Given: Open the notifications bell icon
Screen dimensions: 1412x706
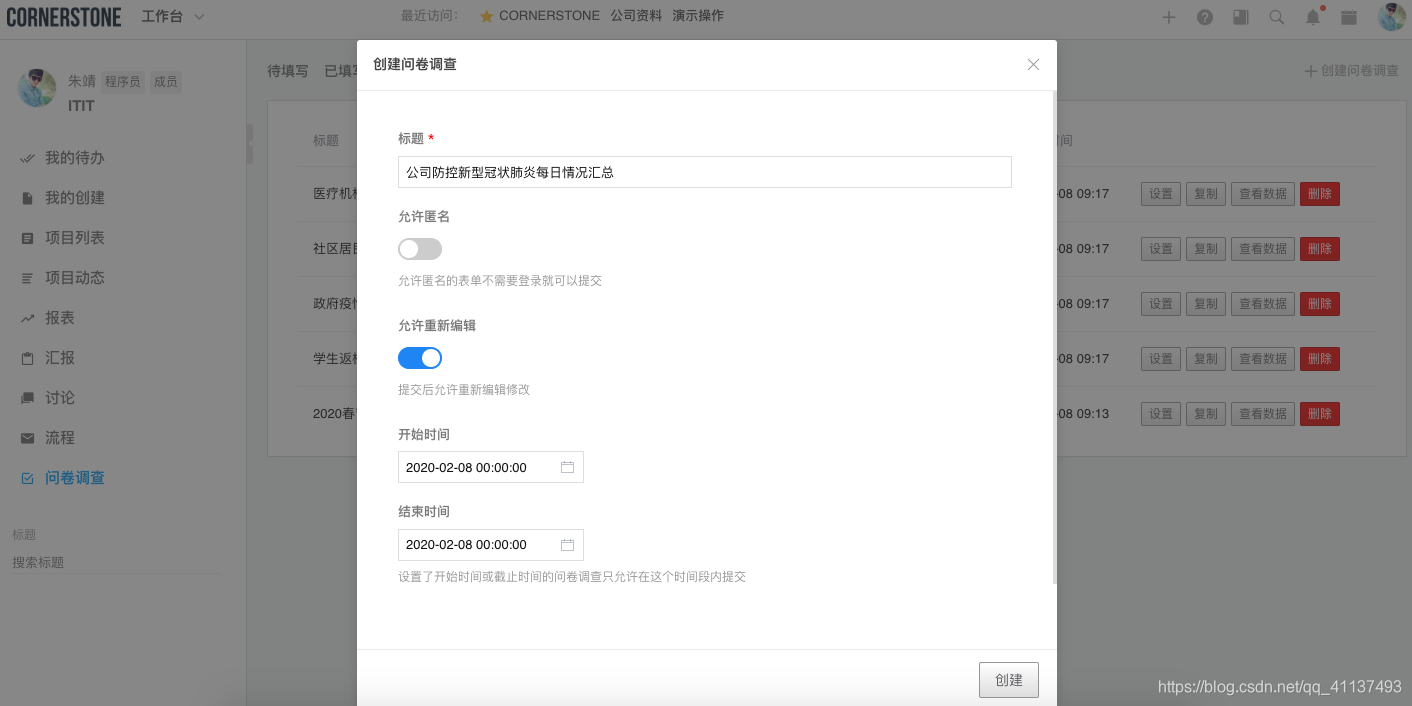Looking at the screenshot, I should [1313, 17].
